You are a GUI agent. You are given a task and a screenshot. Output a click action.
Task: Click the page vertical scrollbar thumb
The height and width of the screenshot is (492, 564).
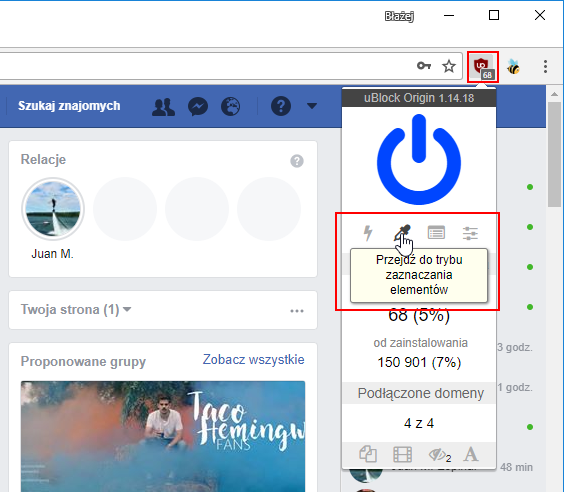554,154
